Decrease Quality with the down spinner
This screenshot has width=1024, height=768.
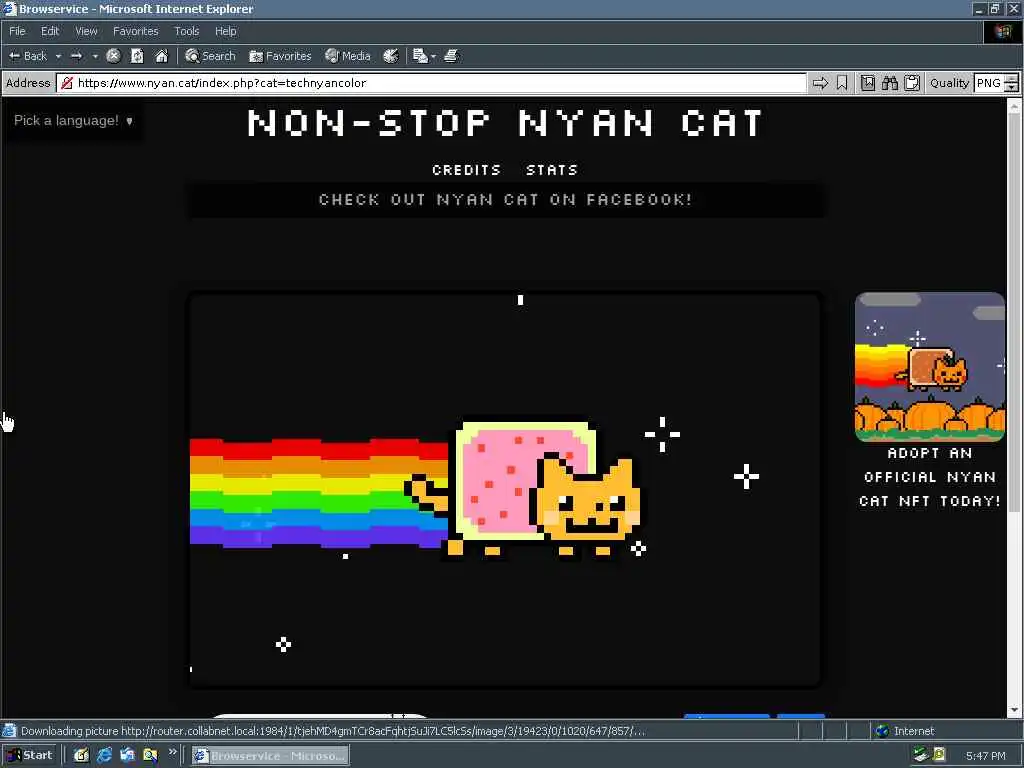(1011, 88)
